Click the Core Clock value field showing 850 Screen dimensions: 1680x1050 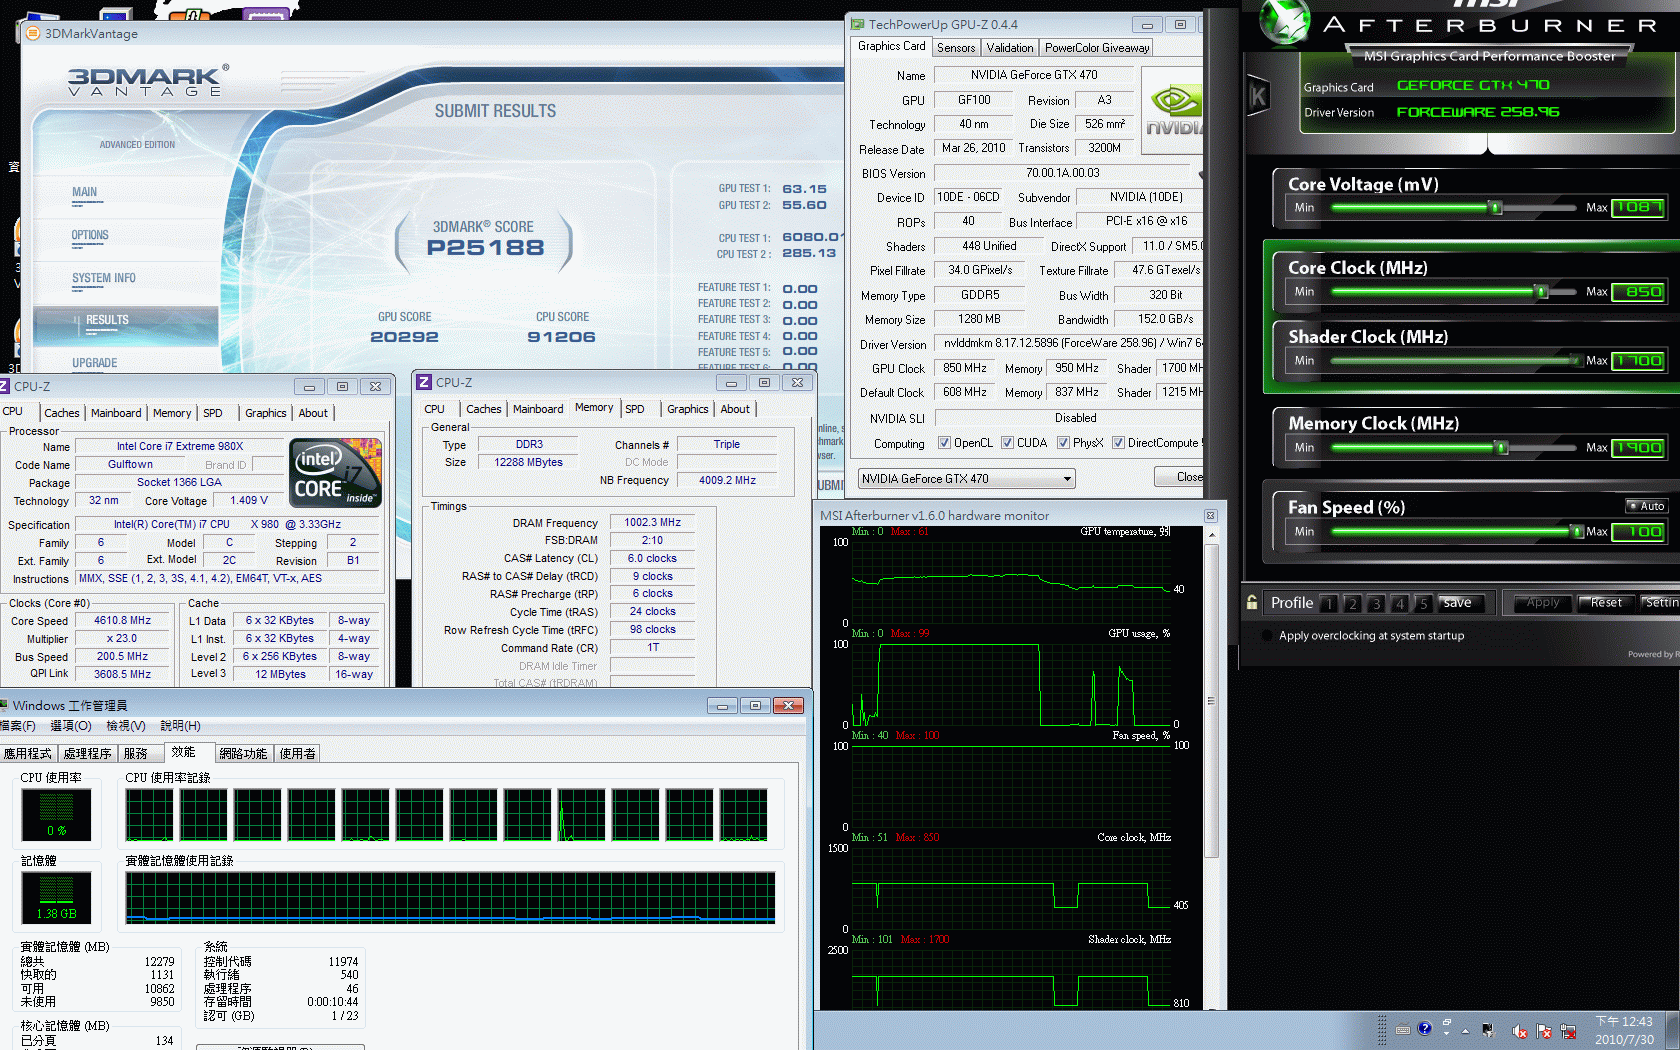click(1638, 292)
